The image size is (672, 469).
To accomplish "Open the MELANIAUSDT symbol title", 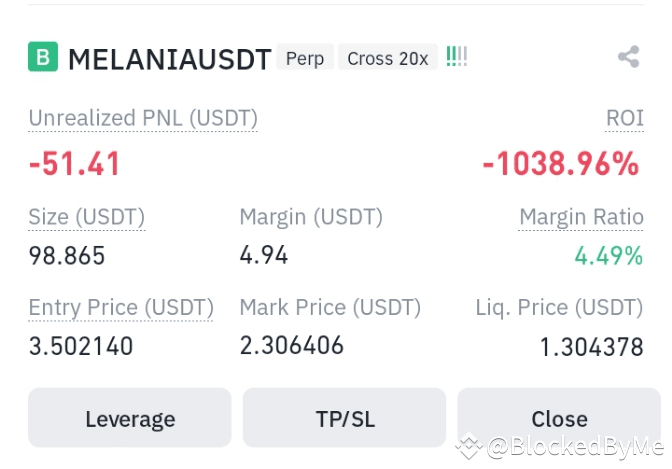I will [169, 59].
